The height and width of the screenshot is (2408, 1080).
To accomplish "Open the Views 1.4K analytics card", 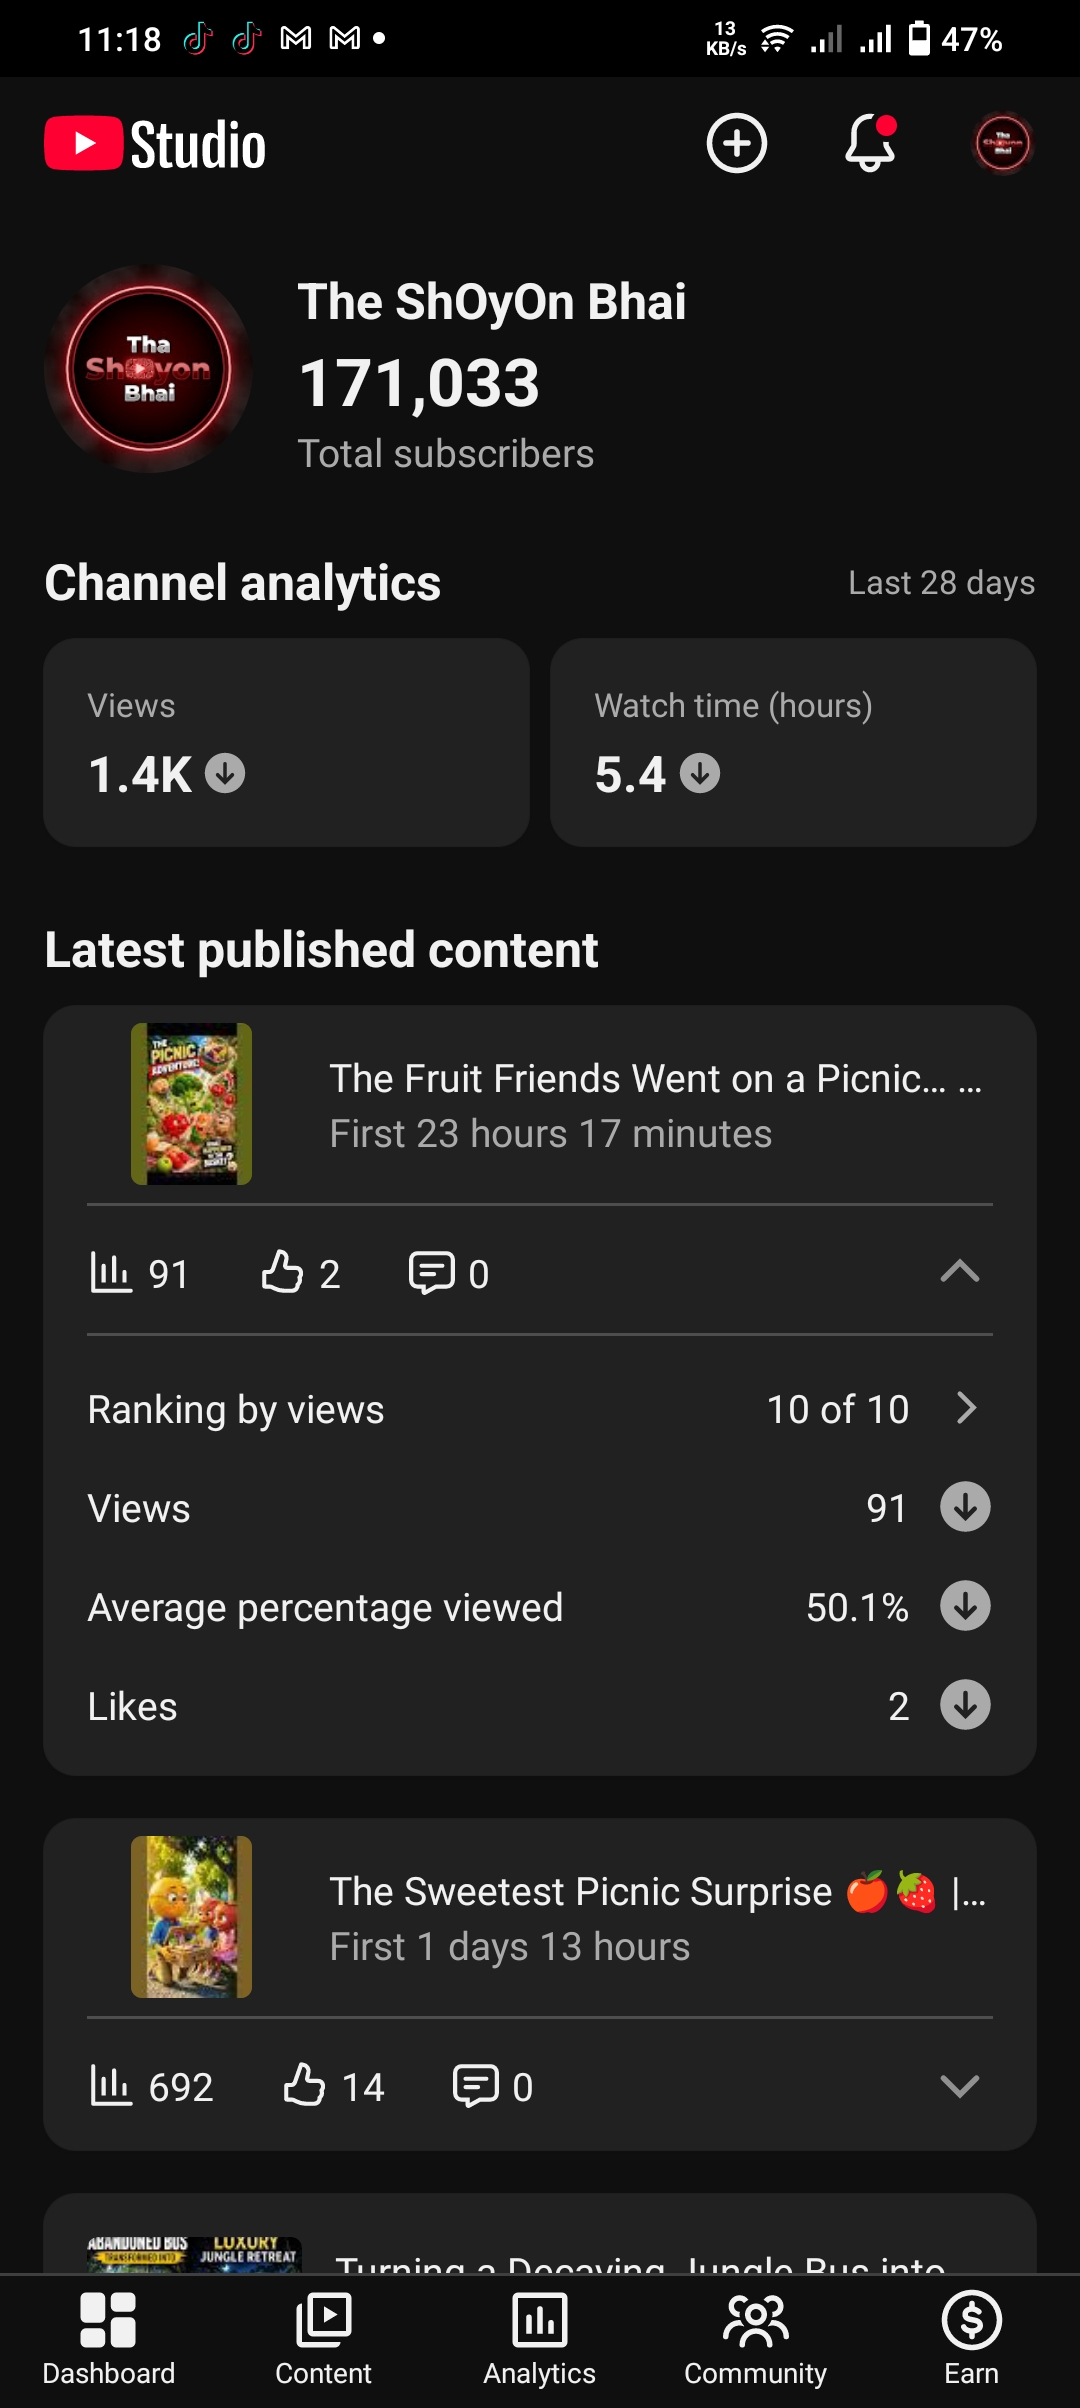I will tap(286, 743).
